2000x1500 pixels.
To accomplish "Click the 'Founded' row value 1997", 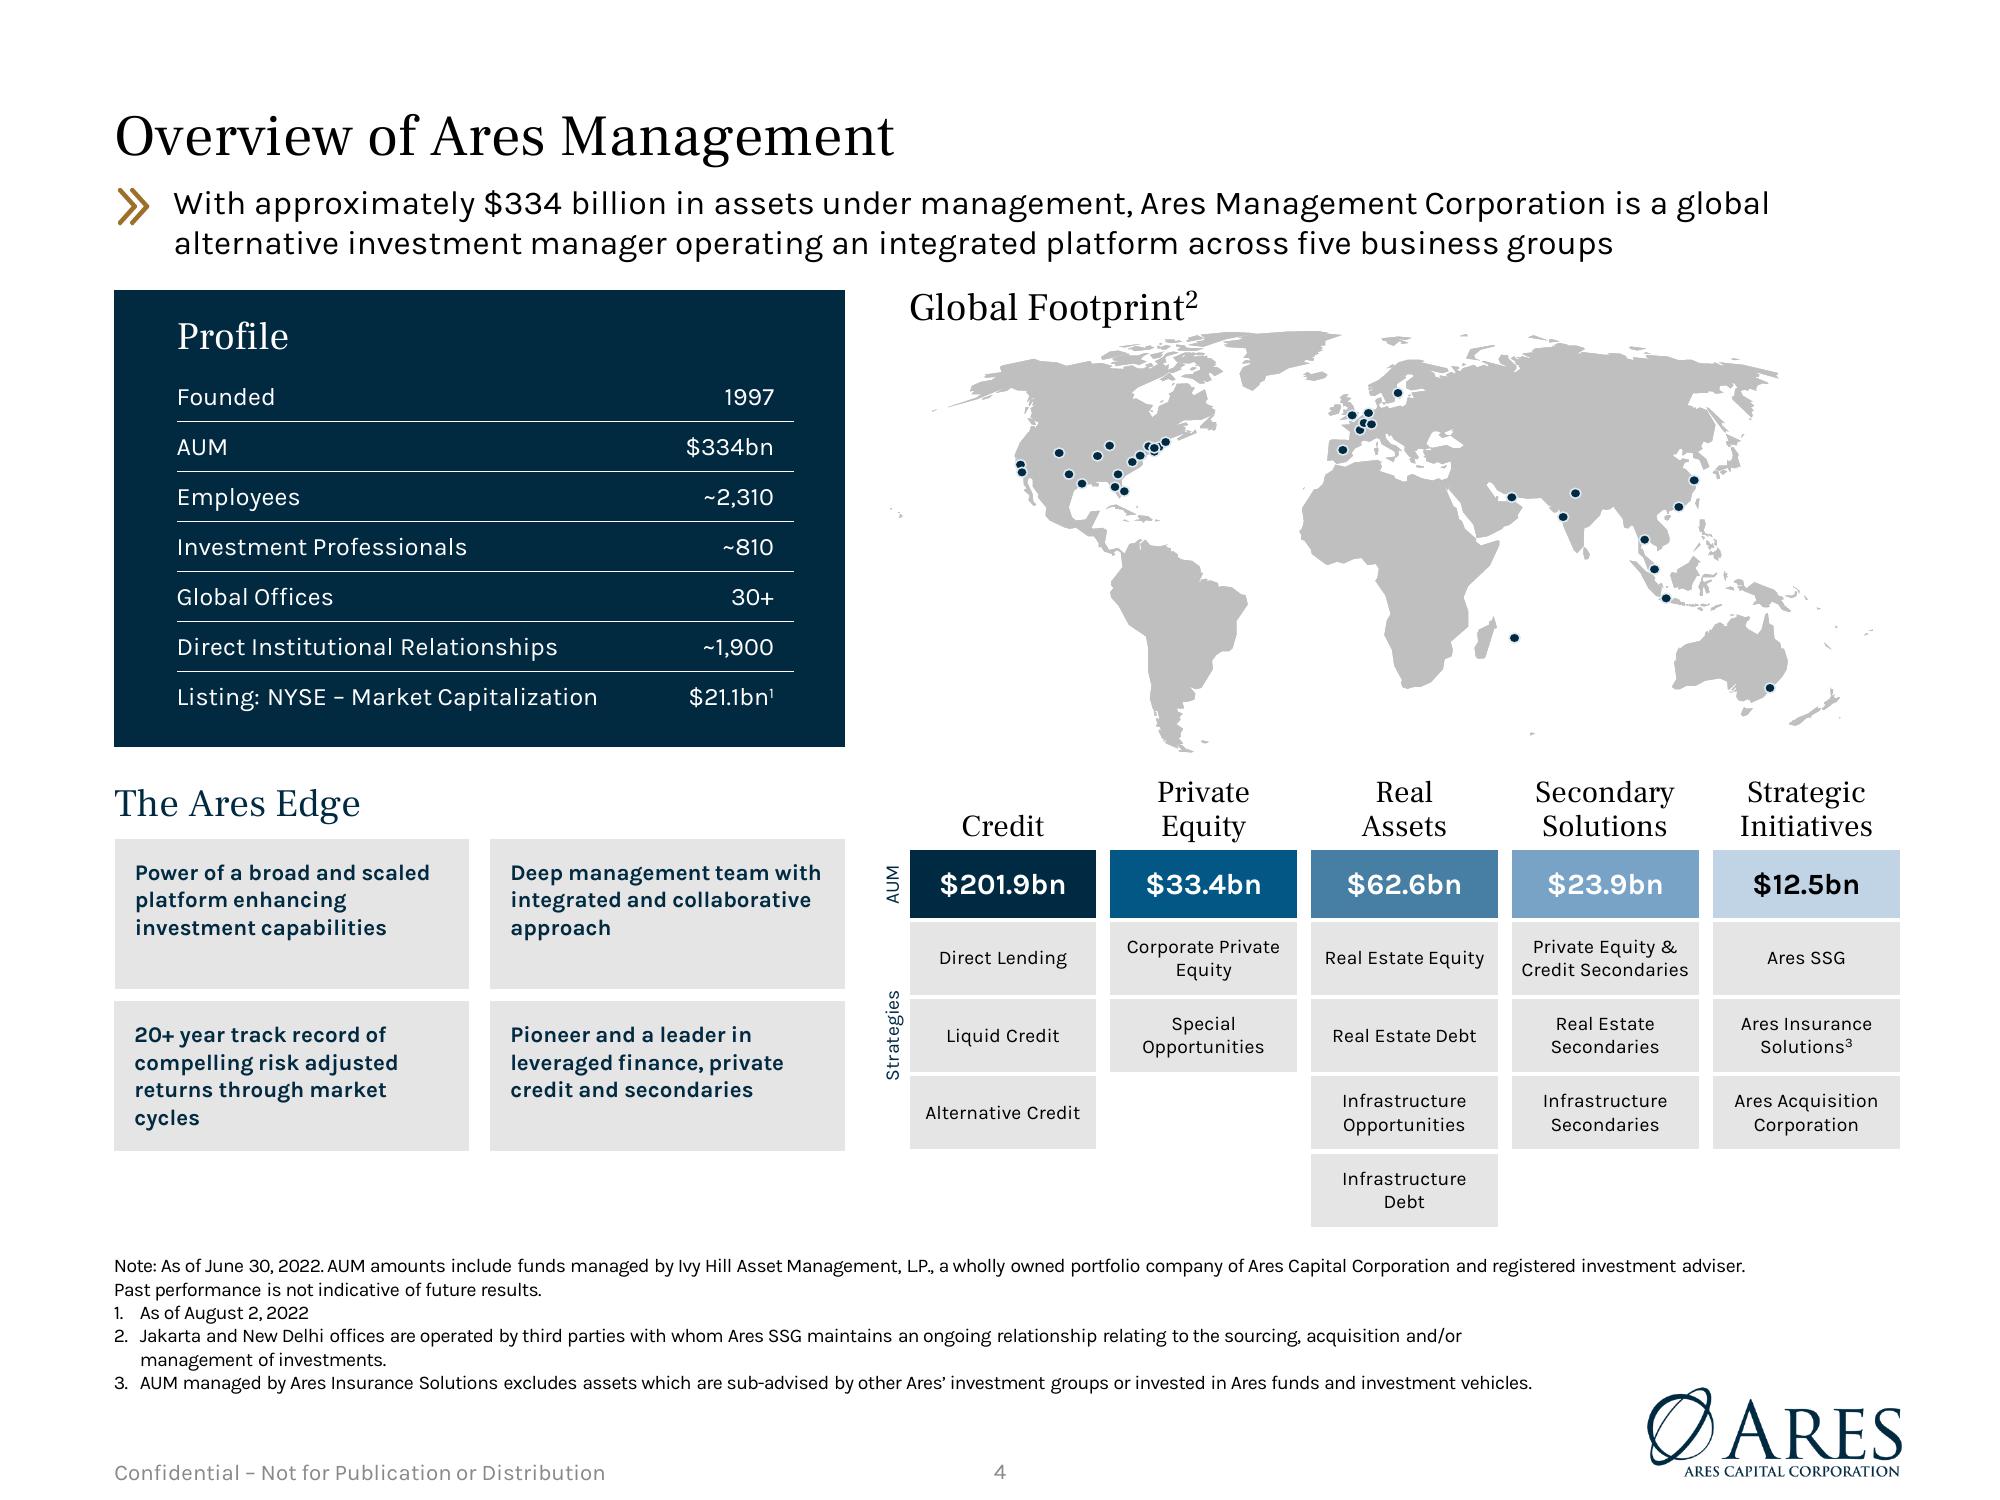I will pyautogui.click(x=749, y=397).
